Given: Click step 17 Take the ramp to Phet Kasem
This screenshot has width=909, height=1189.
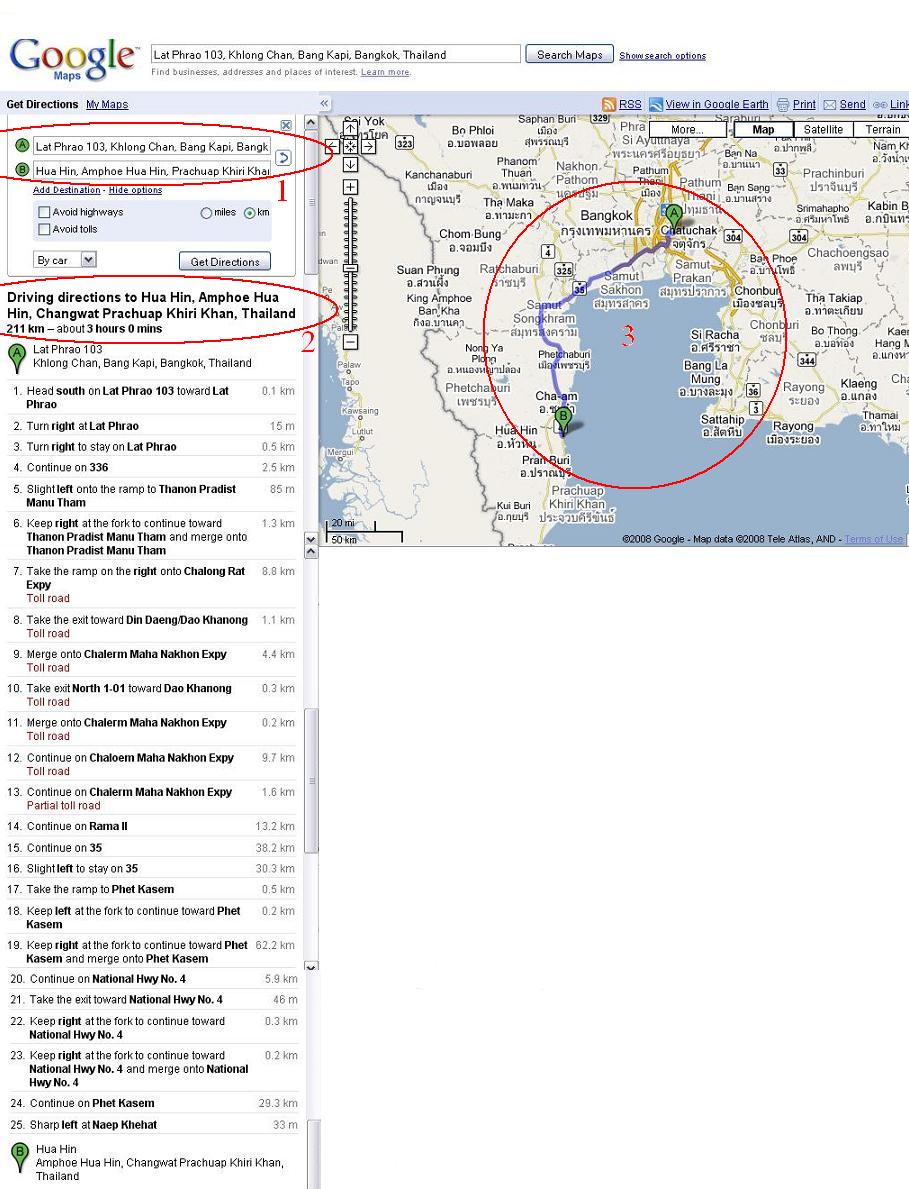Looking at the screenshot, I should pos(151,889).
